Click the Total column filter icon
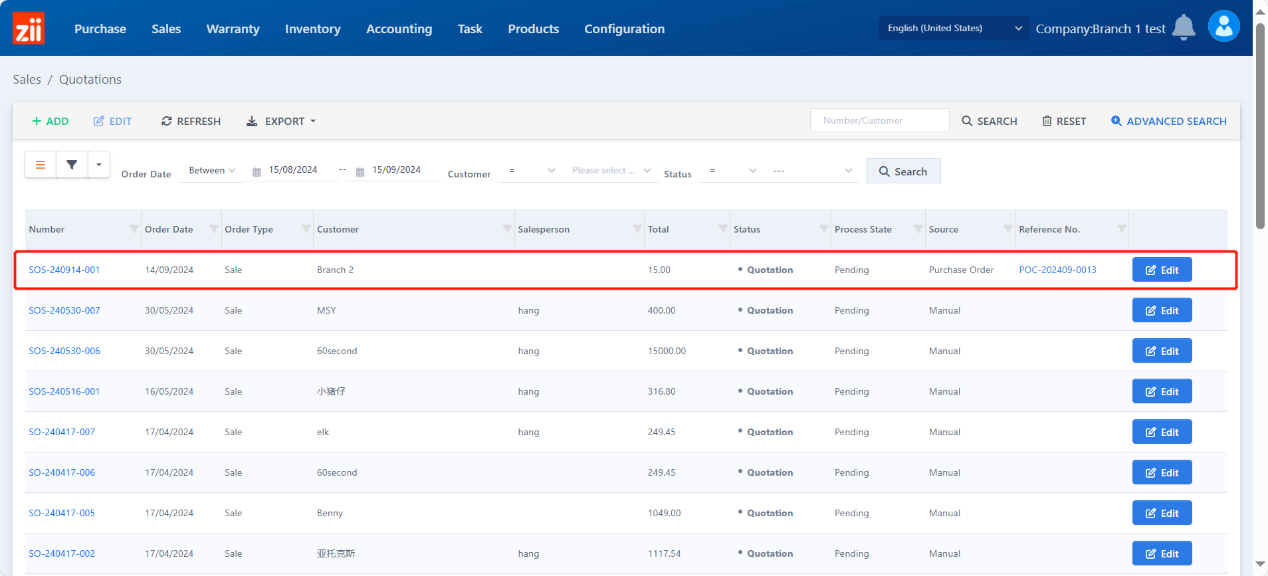The height and width of the screenshot is (576, 1268). click(723, 230)
